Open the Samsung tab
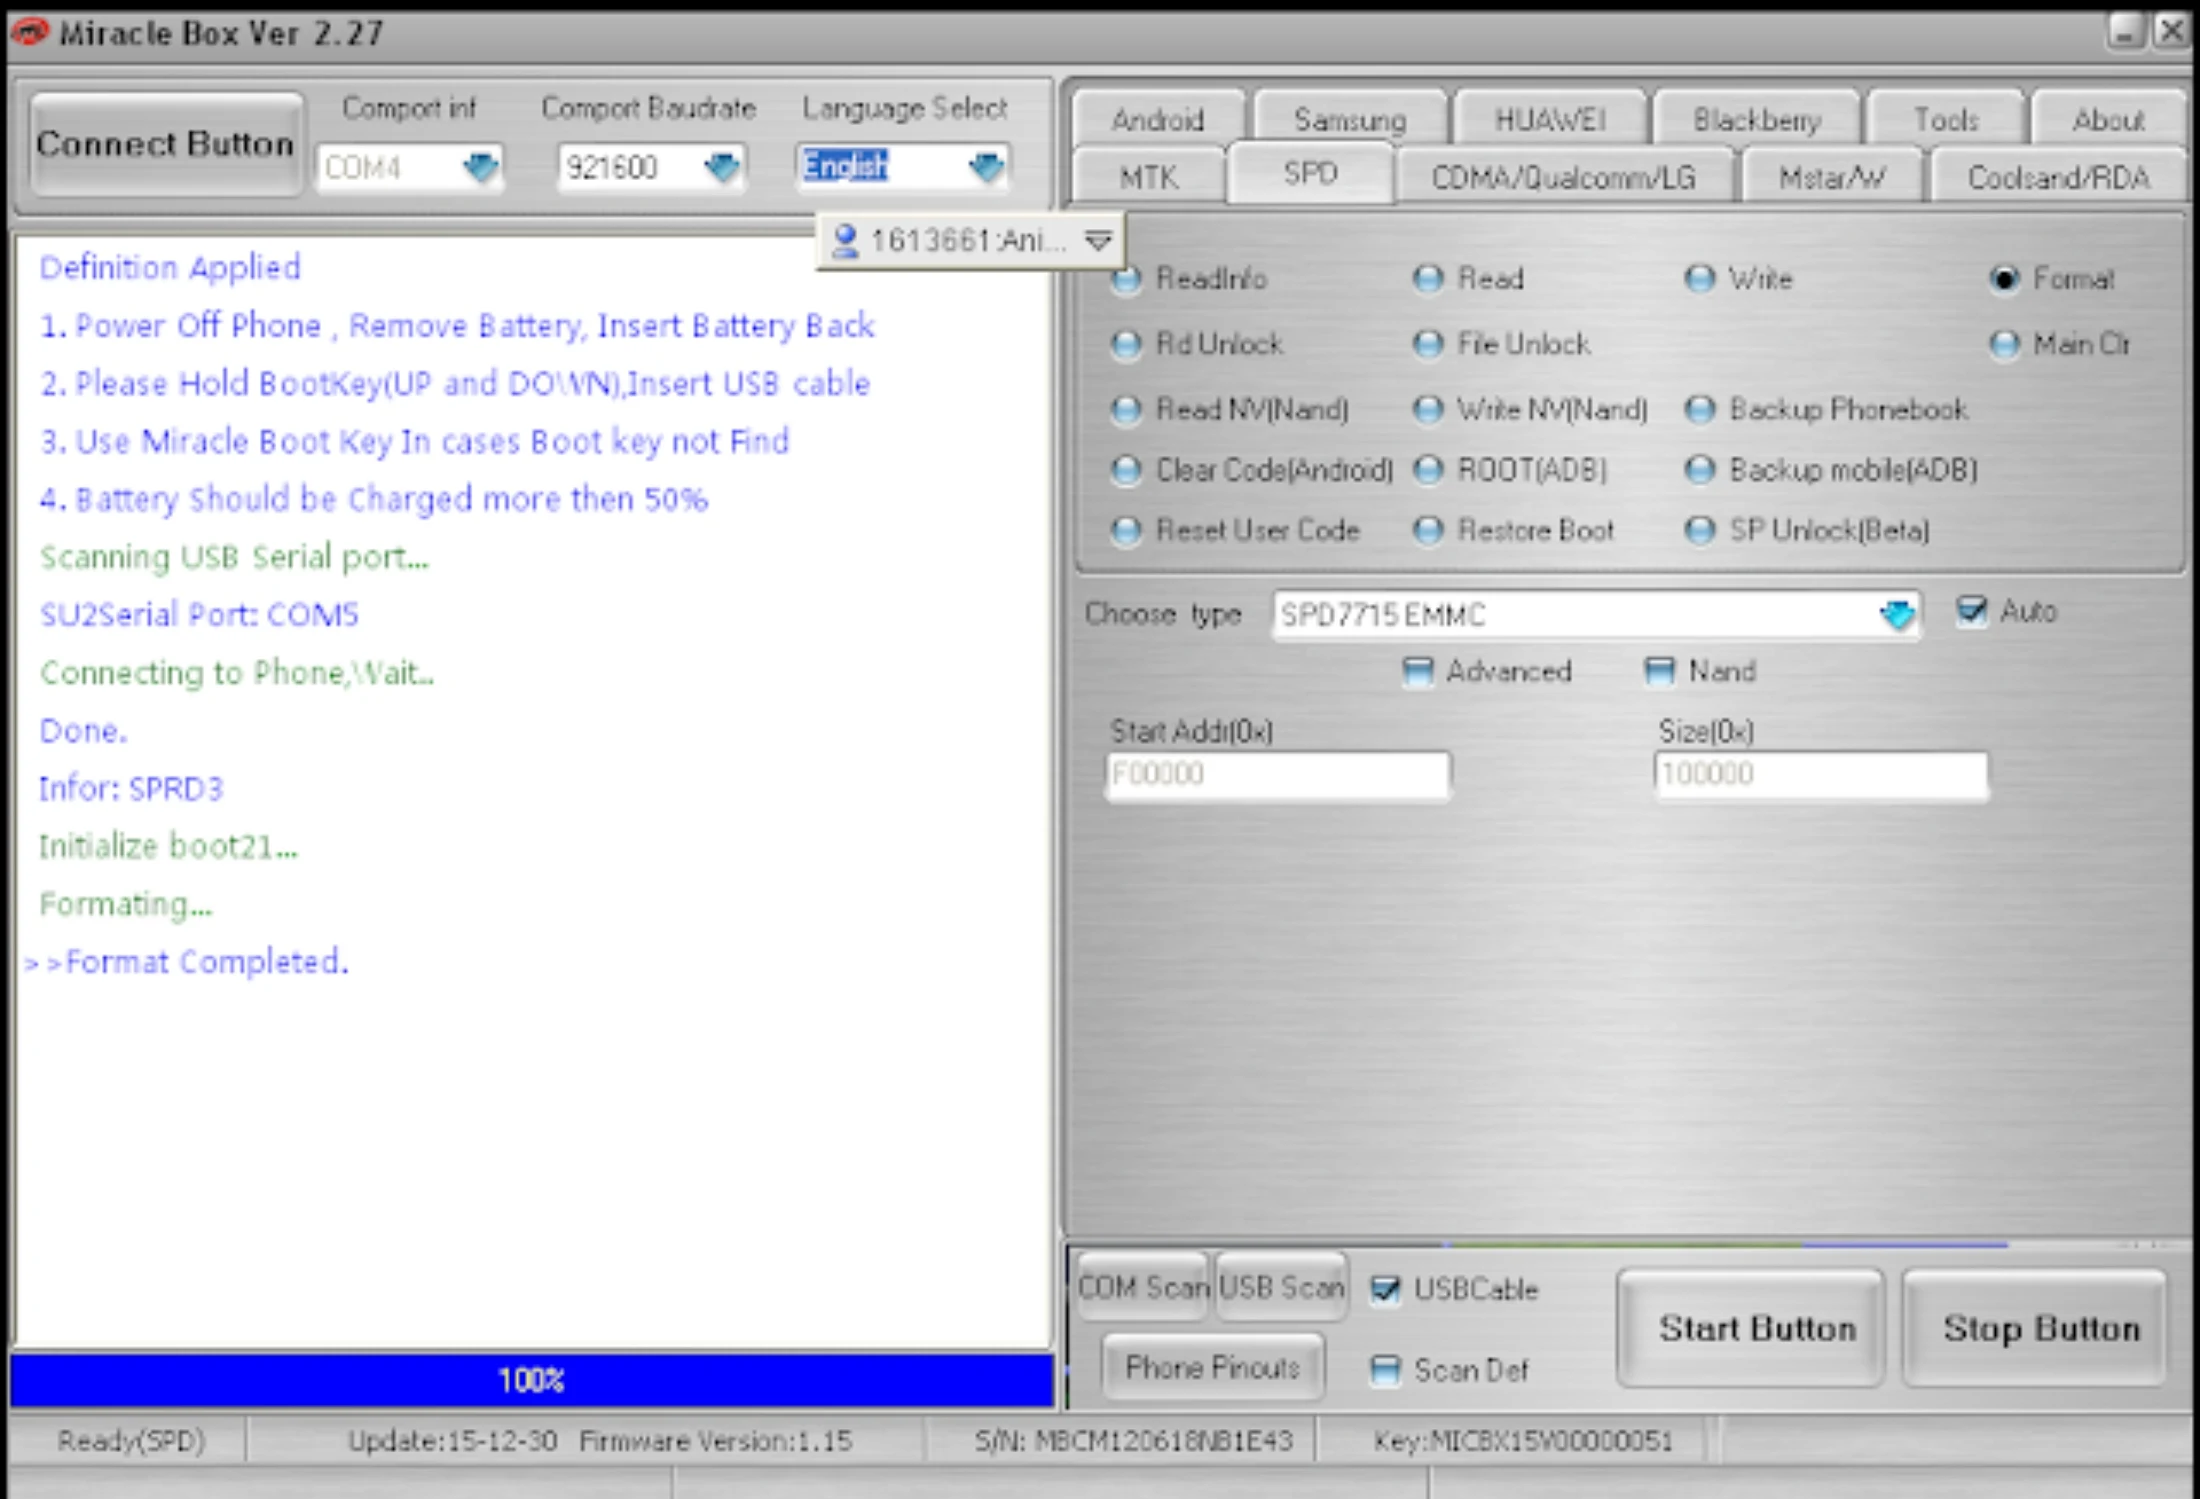Screen dimensions: 2200x1499 pos(1349,120)
